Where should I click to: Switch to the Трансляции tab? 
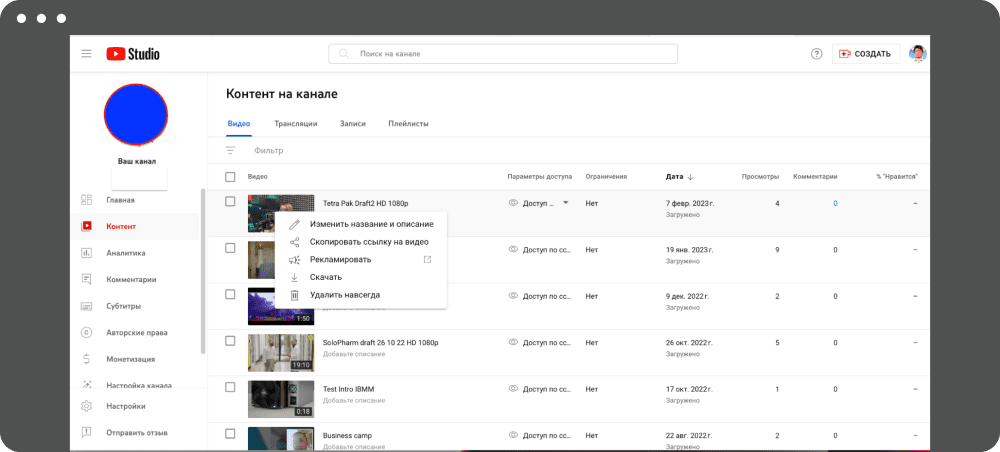coord(296,124)
